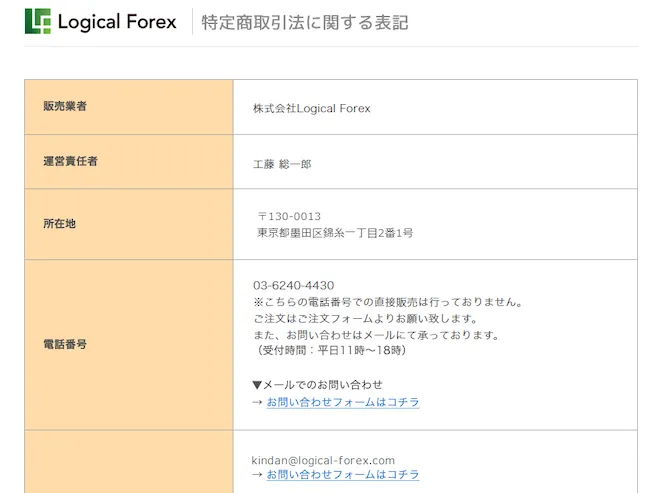Select the 所在地 row label
The width and height of the screenshot is (650, 493).
pos(60,224)
